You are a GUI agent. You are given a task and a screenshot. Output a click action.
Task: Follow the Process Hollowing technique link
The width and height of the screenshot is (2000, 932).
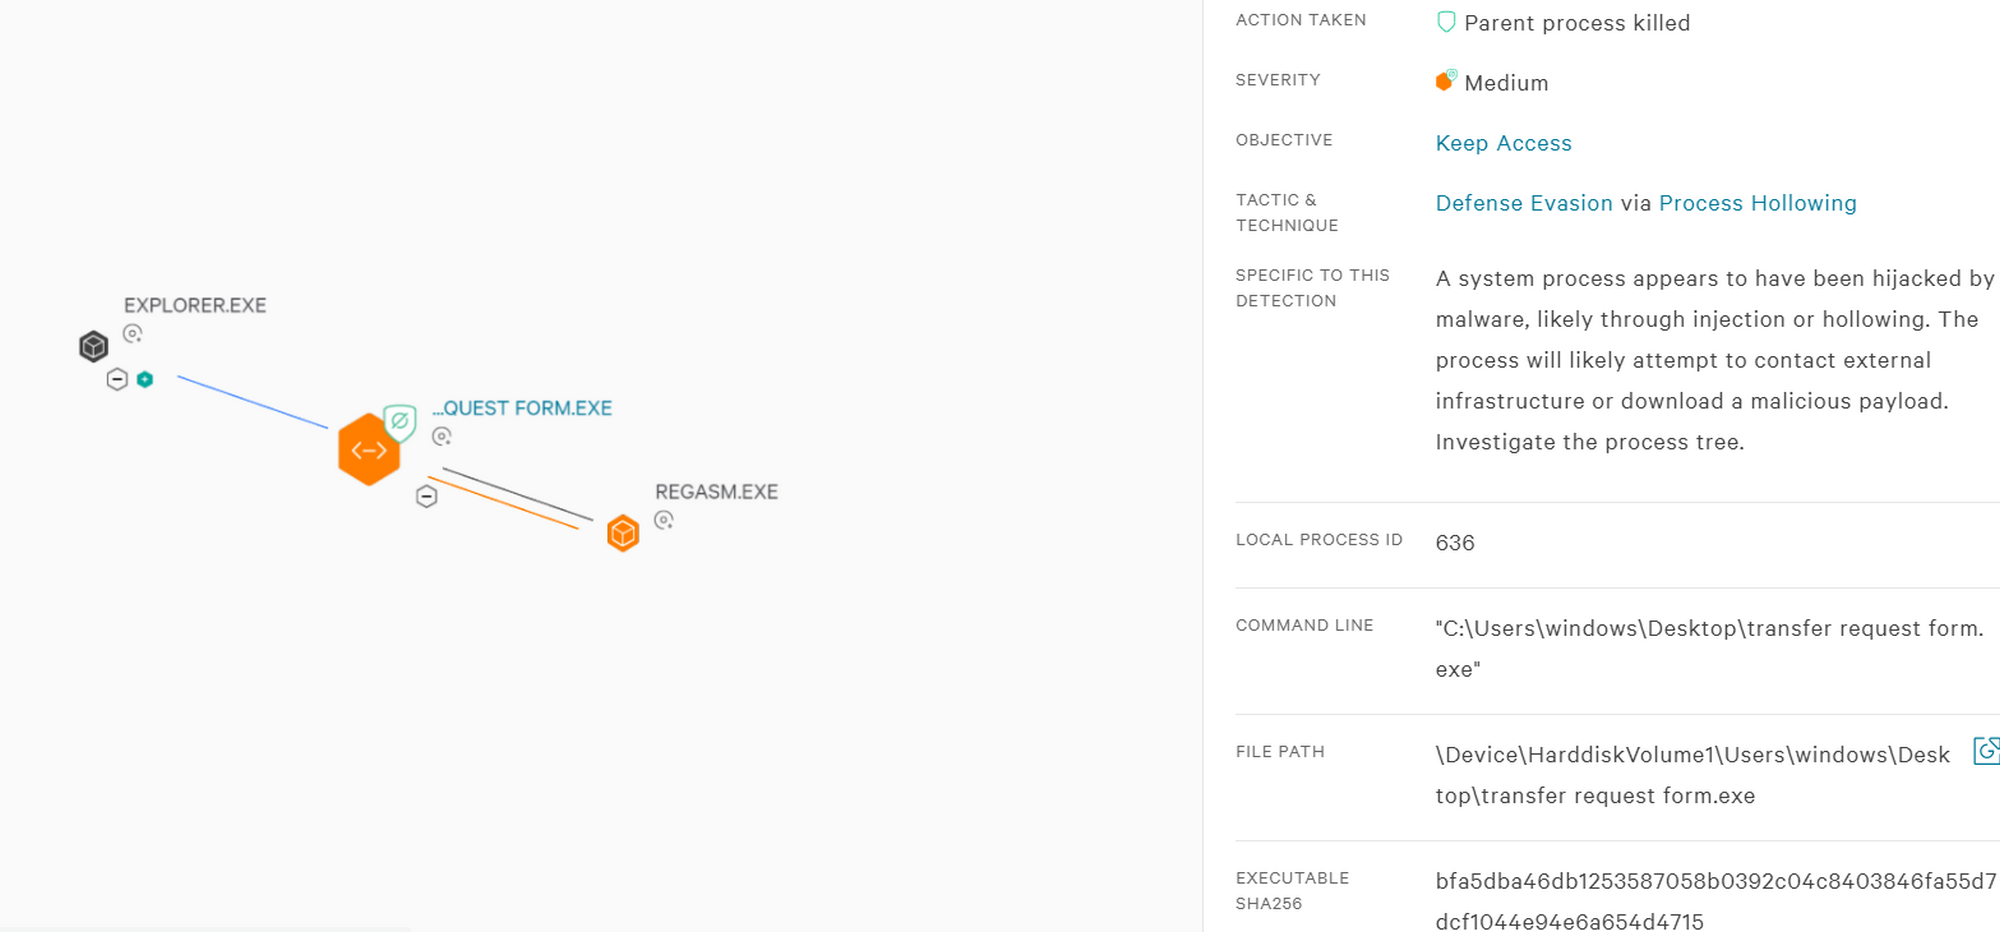click(x=1757, y=203)
